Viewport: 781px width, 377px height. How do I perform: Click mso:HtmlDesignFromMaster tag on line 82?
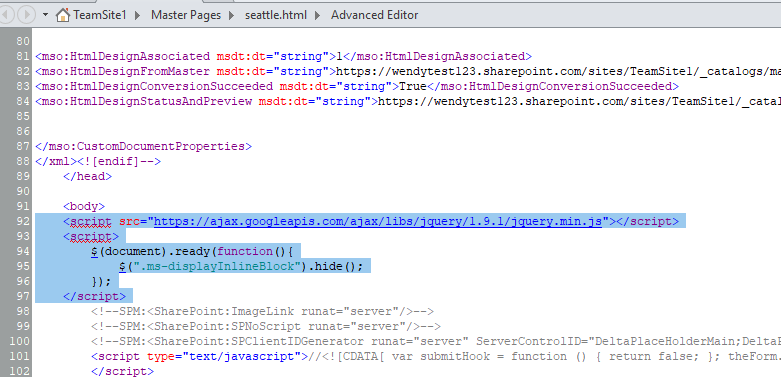[x=123, y=71]
